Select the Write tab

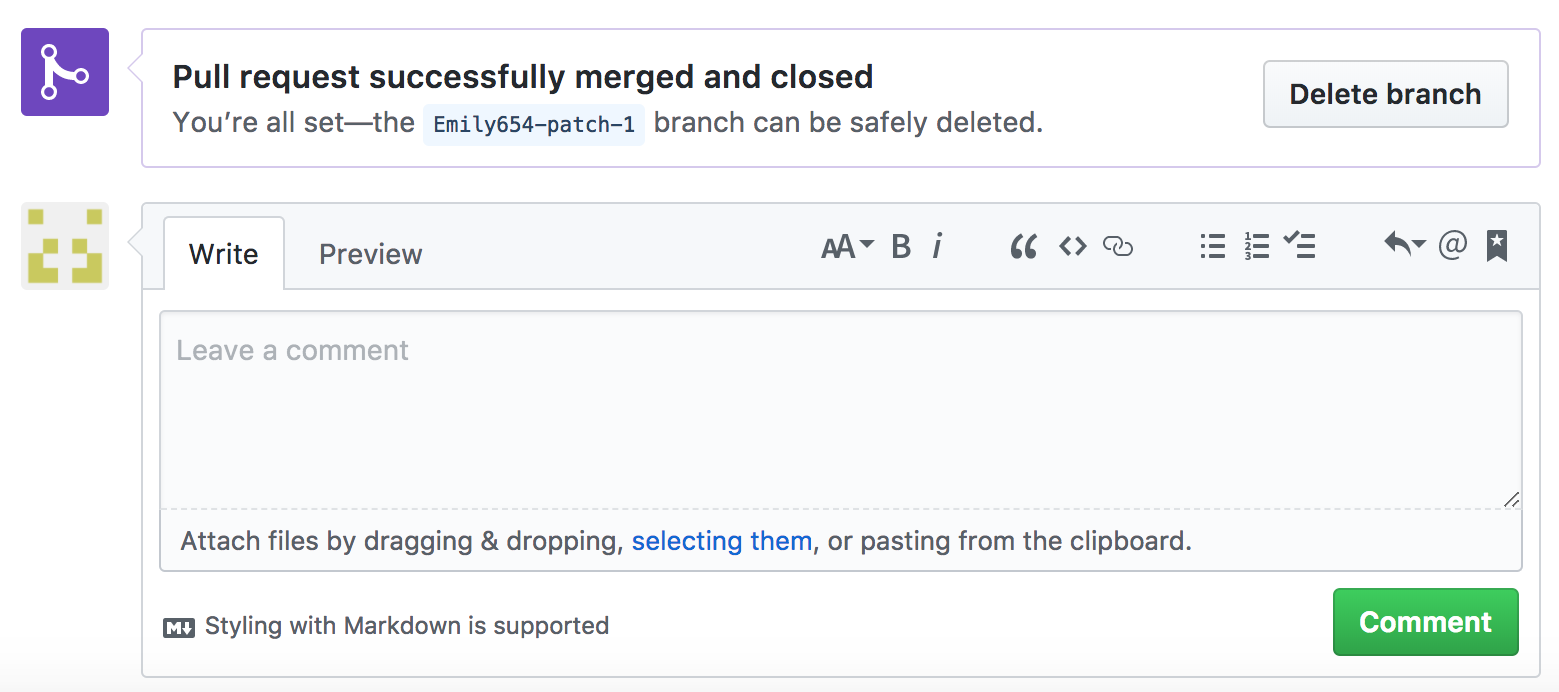point(223,254)
